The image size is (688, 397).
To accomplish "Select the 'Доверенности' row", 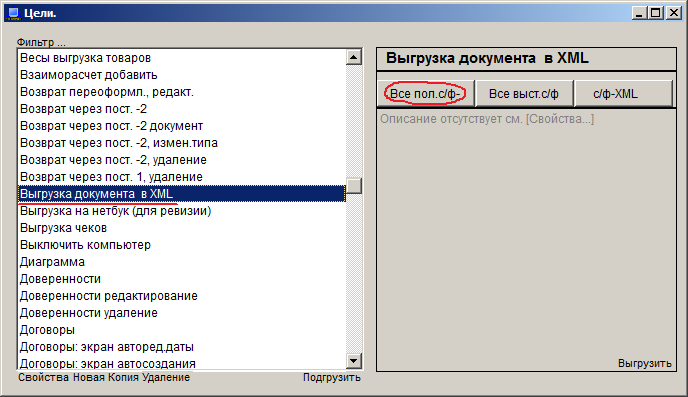I will click(x=182, y=279).
